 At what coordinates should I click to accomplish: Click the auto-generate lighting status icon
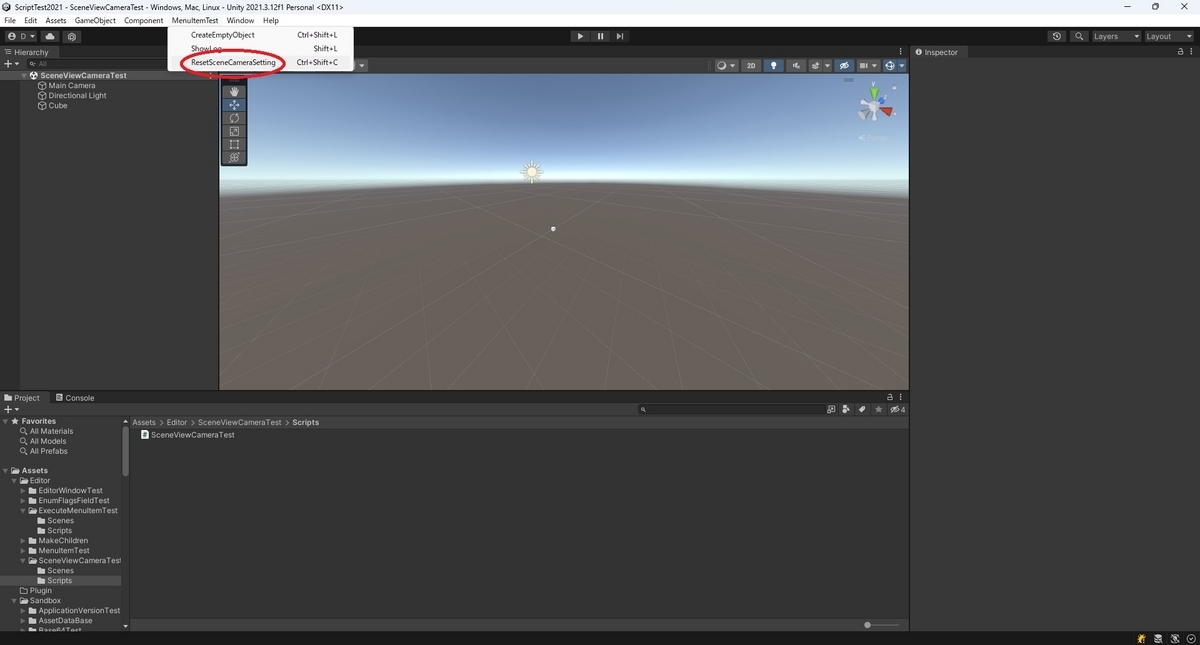[1174, 638]
